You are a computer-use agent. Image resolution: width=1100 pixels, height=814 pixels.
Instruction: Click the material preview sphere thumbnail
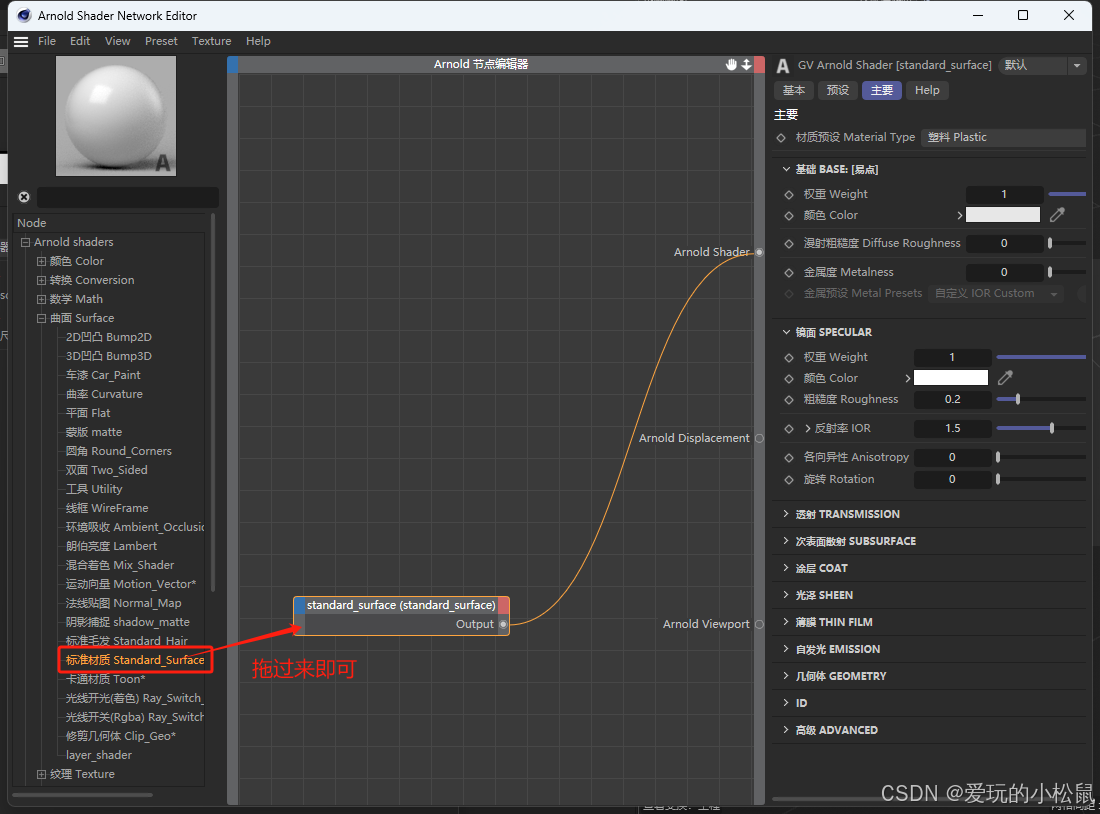116,116
